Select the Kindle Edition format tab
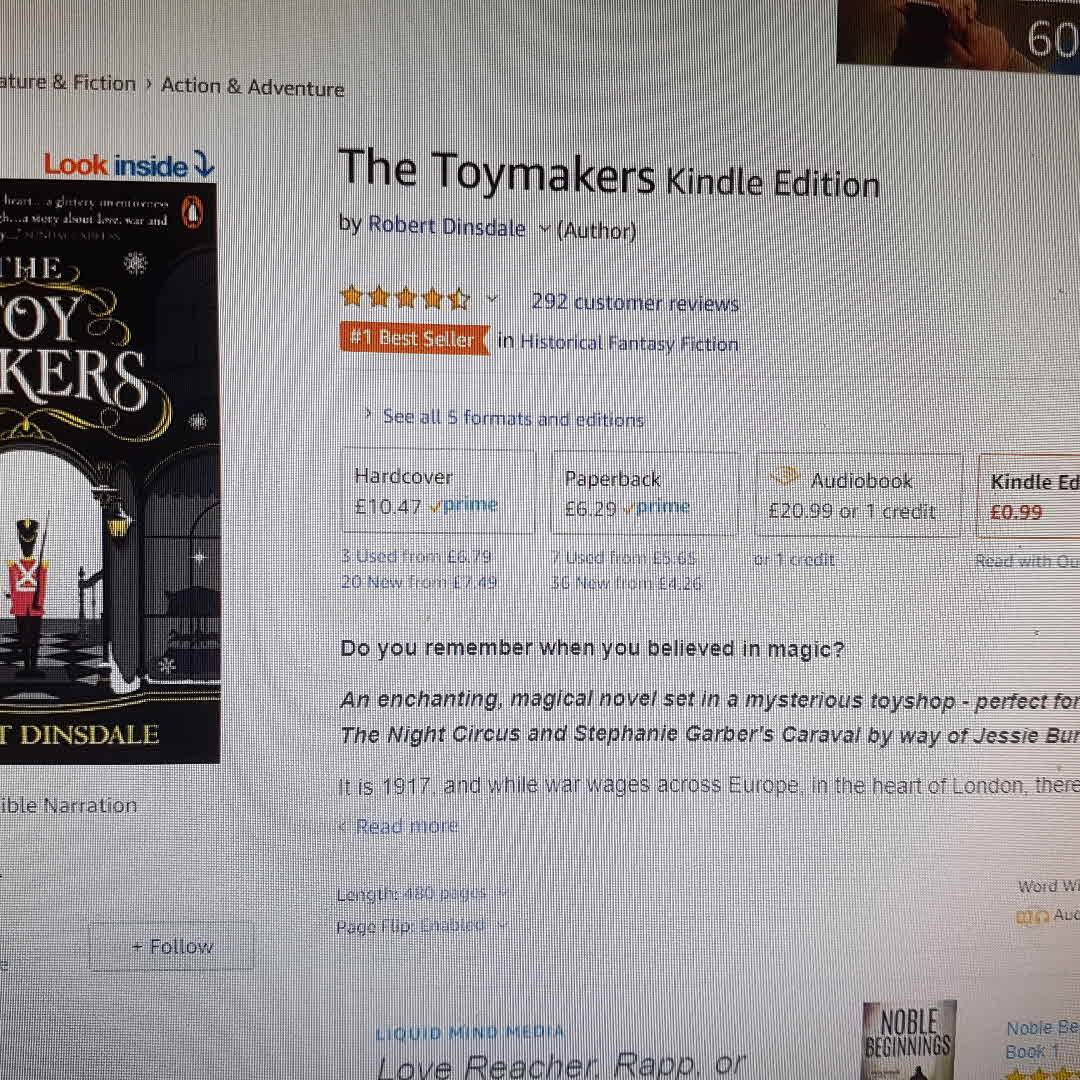Image resolution: width=1080 pixels, height=1080 pixels. (x=1028, y=496)
